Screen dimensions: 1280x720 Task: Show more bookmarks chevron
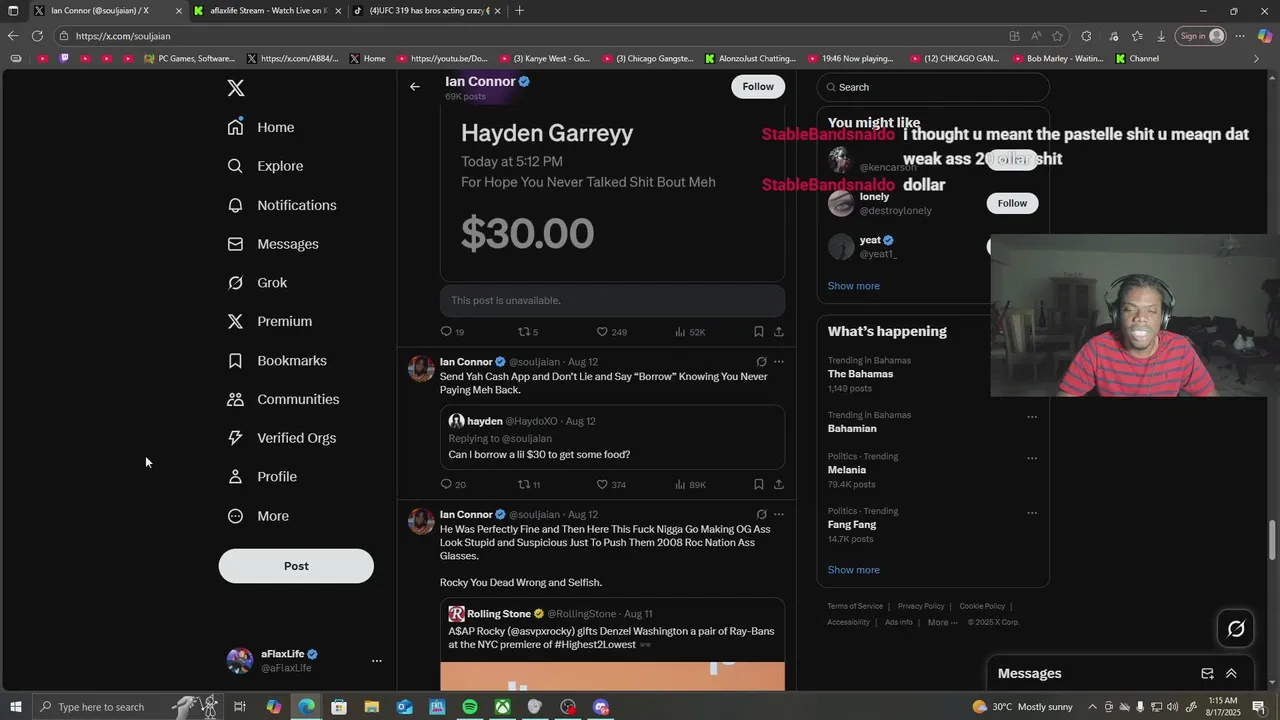click(1257, 59)
